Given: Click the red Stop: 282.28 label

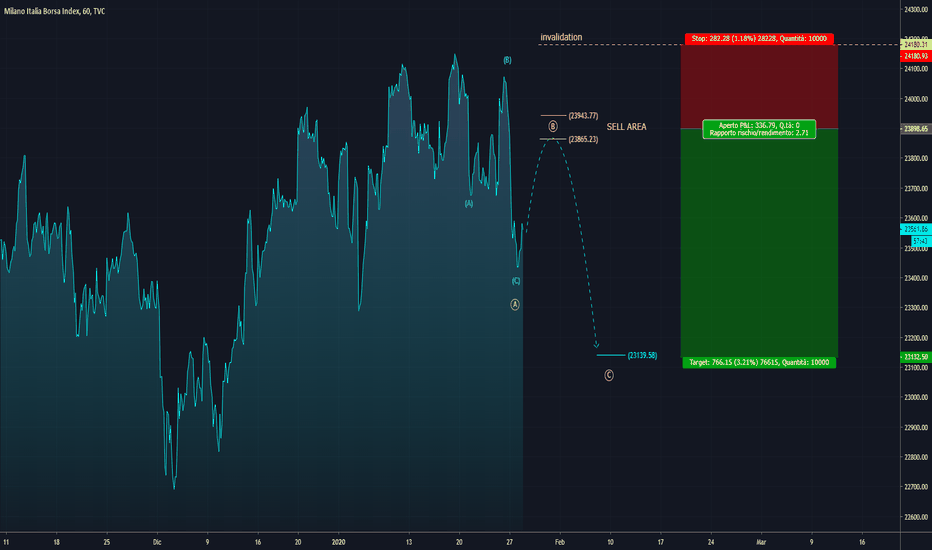Looking at the screenshot, I should tap(759, 39).
